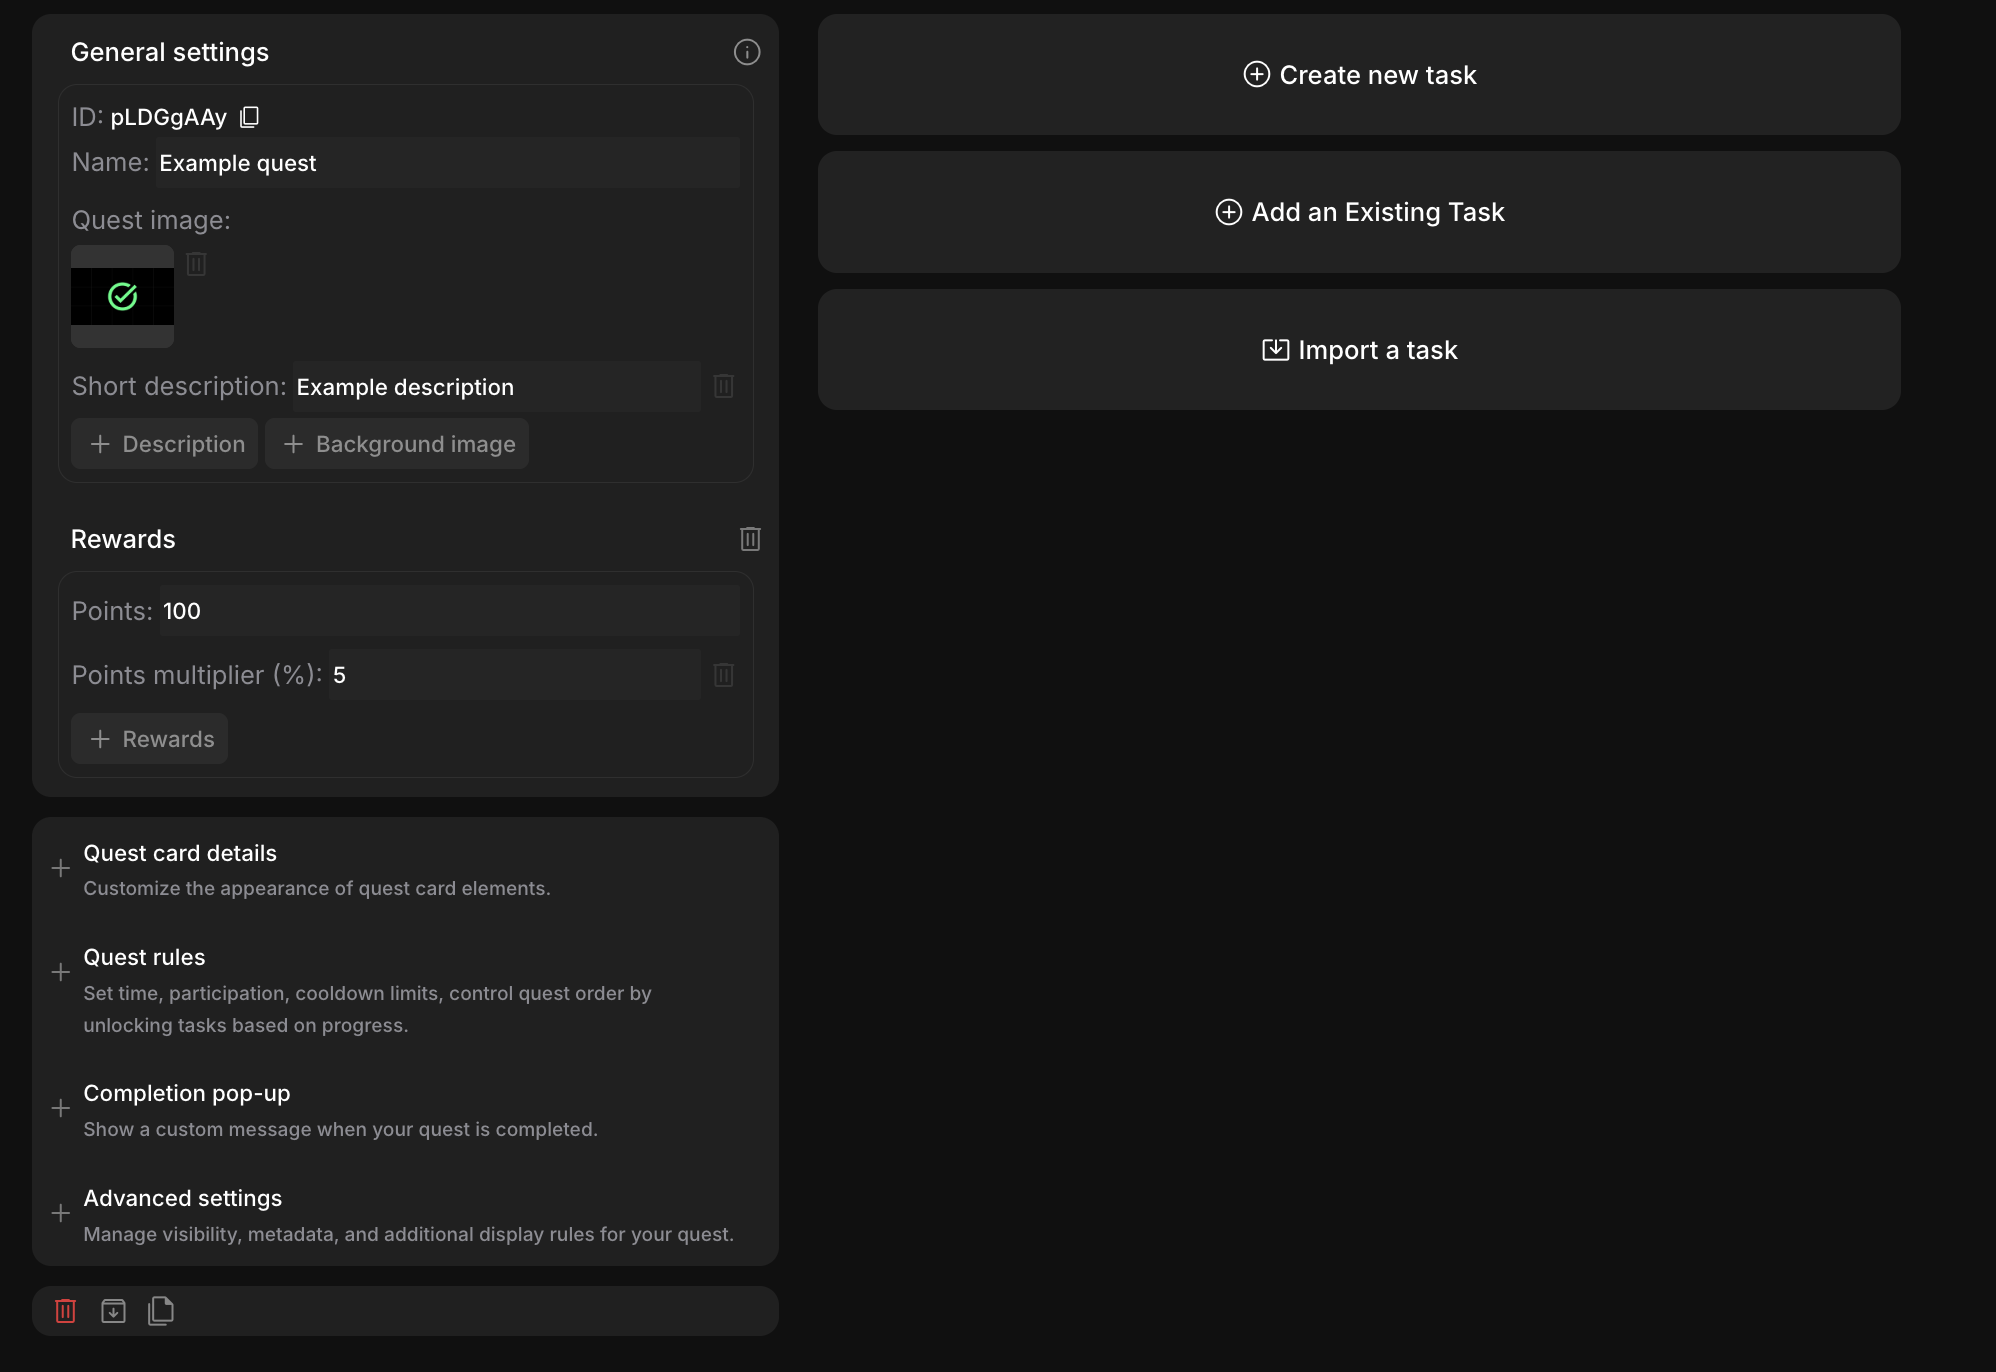Screen dimensions: 1996x1372
Task: Click the General settings info icon
Action: (x=747, y=52)
